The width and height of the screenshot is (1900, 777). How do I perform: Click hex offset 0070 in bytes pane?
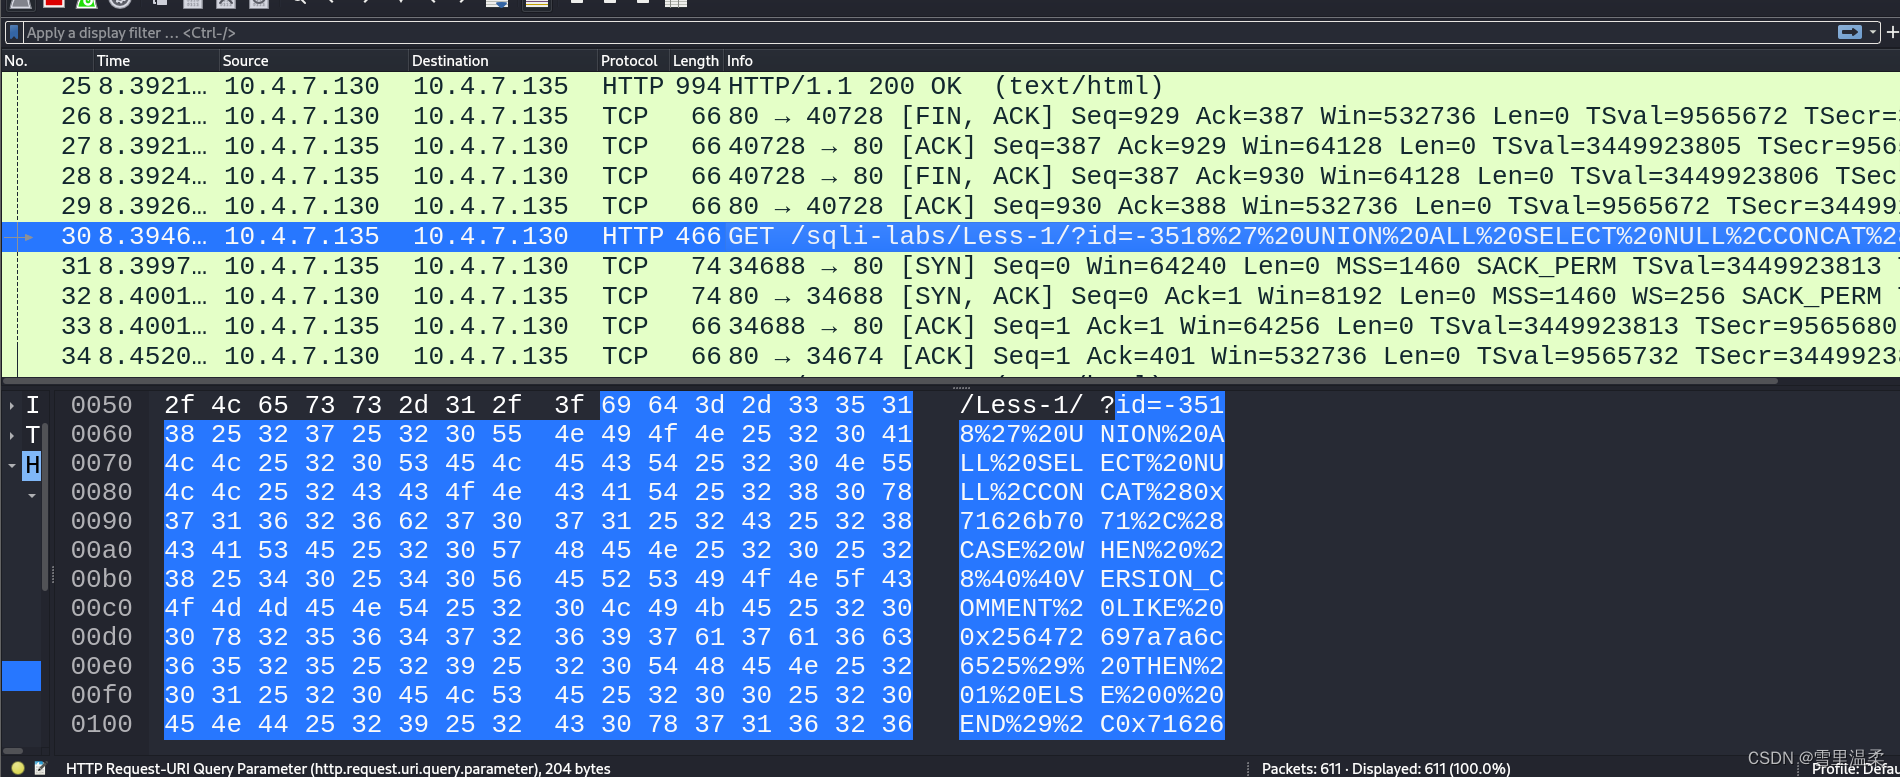(102, 463)
